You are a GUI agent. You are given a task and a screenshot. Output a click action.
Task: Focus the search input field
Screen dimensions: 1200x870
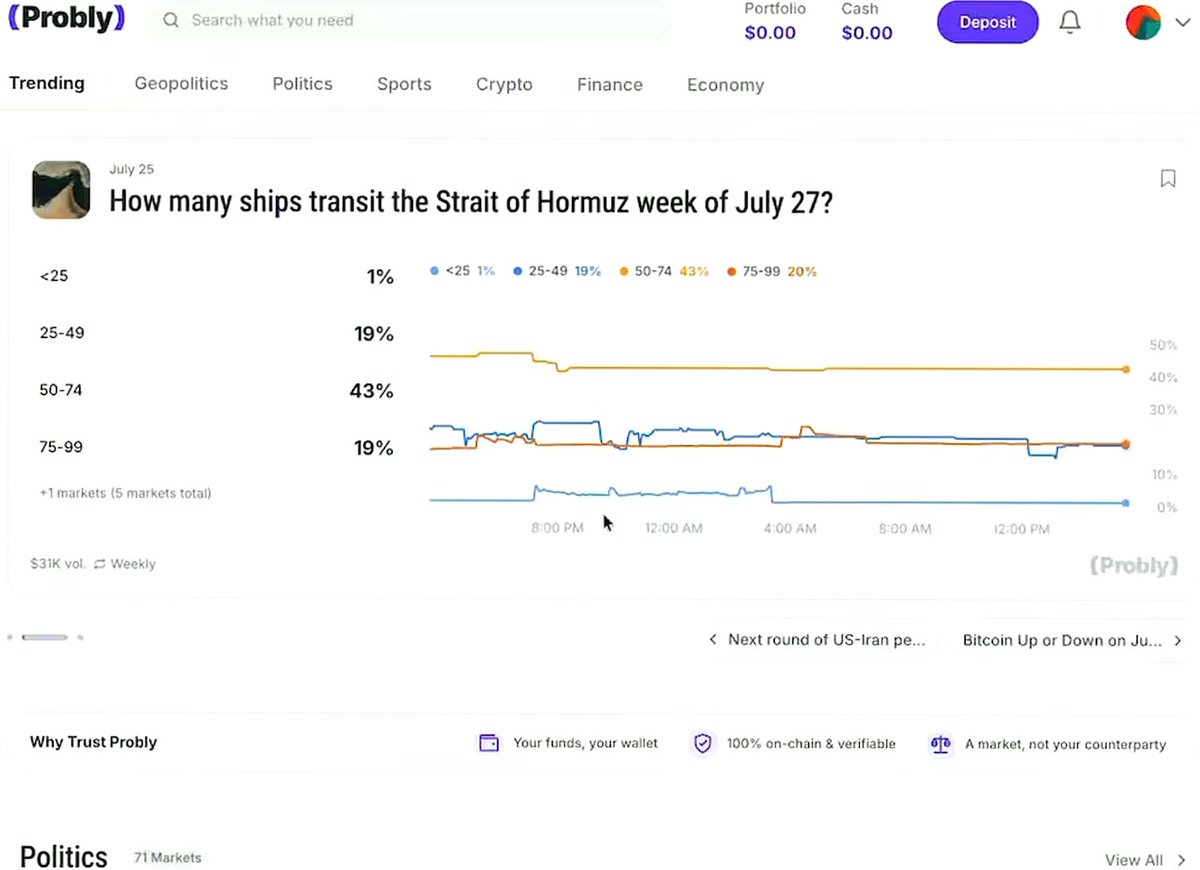(410, 20)
